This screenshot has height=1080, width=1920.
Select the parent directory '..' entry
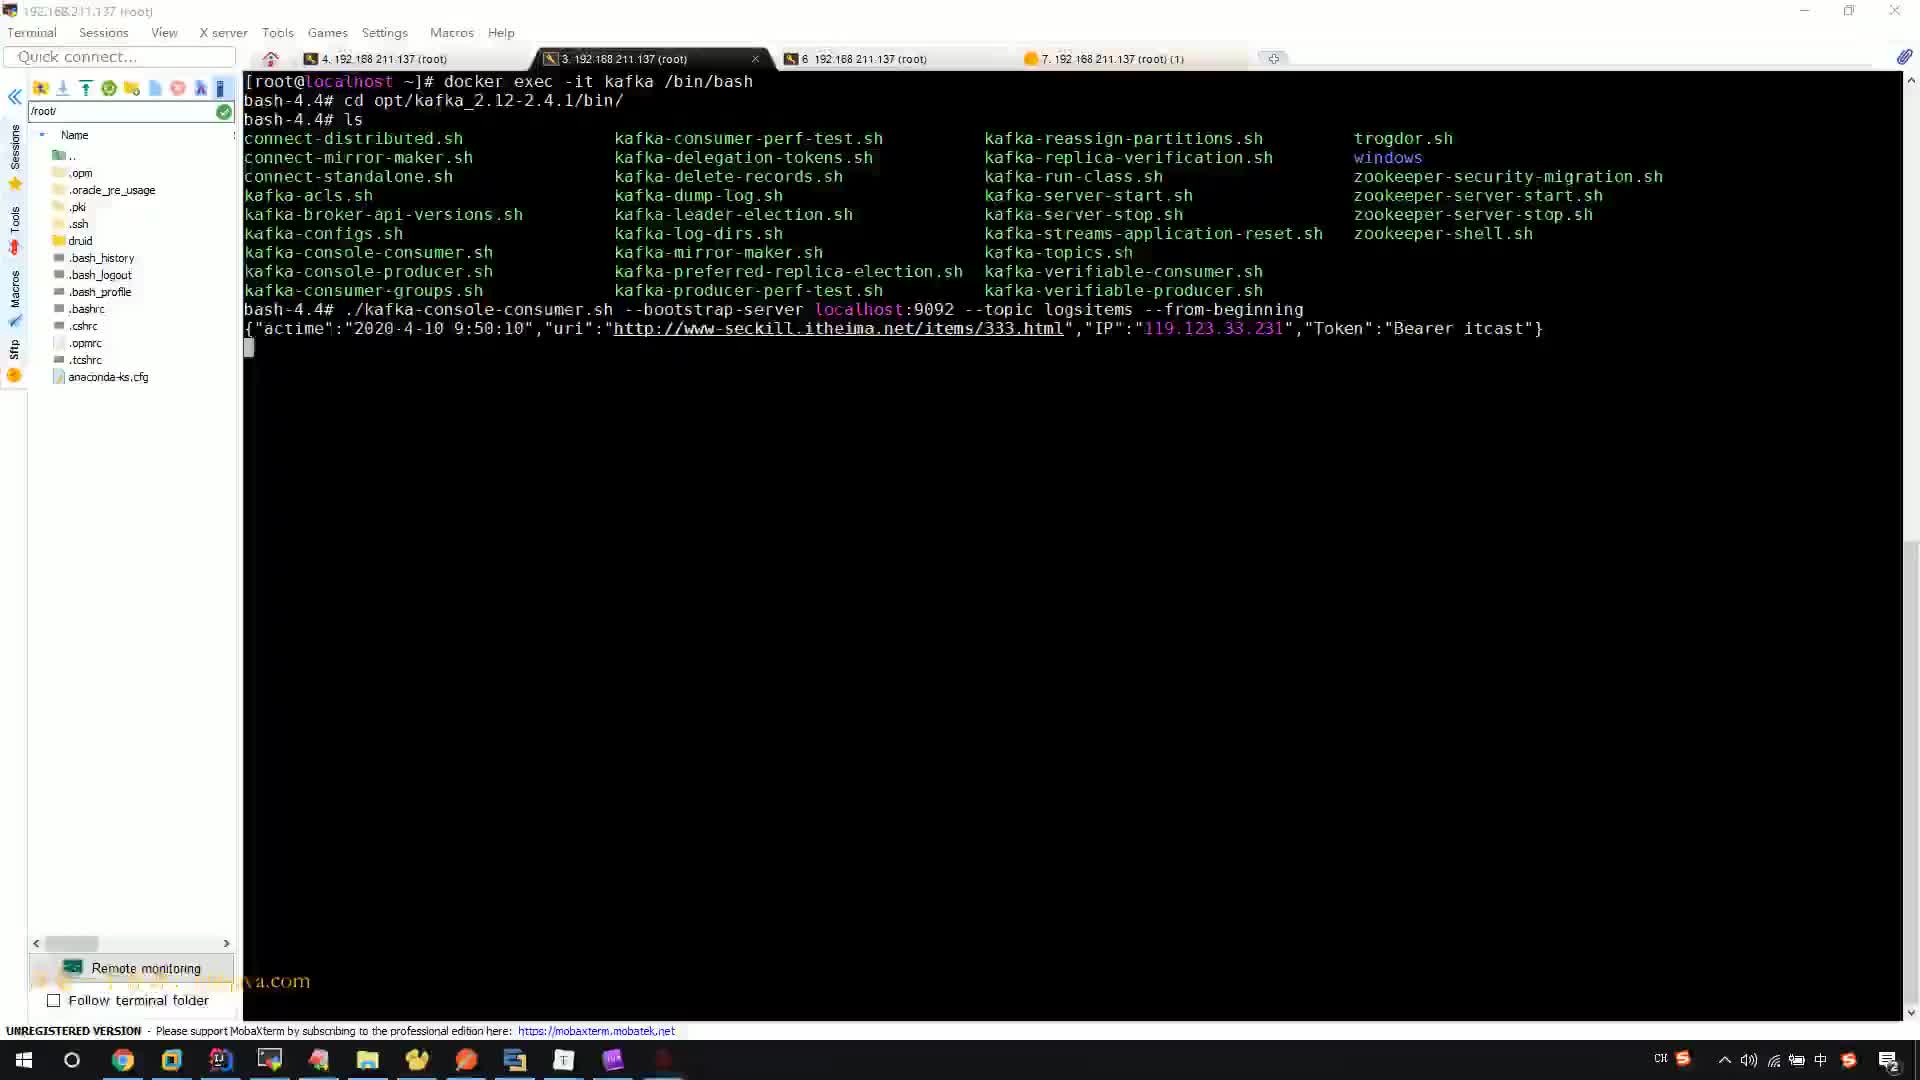[65, 156]
